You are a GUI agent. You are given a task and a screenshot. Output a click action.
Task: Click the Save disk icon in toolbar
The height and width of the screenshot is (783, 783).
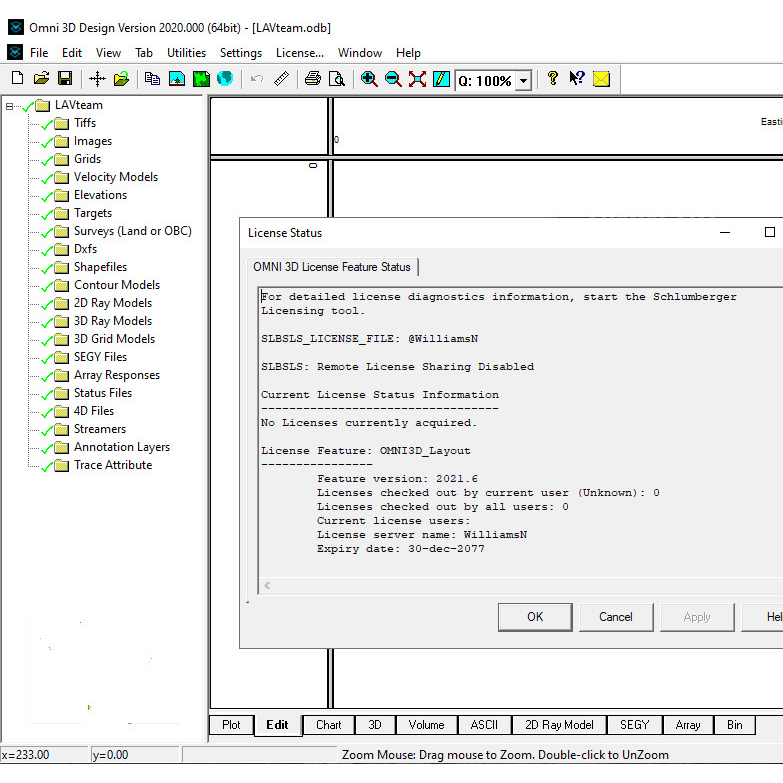(65, 79)
